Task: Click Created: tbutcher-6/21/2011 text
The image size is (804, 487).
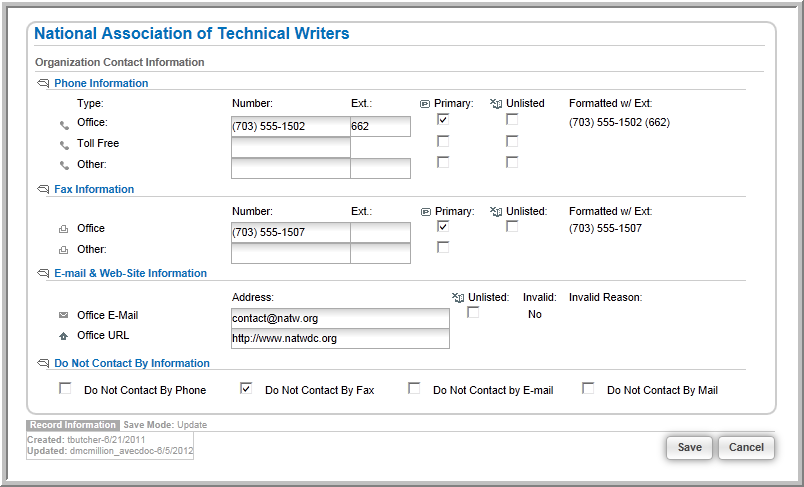Action: click(x=86, y=440)
